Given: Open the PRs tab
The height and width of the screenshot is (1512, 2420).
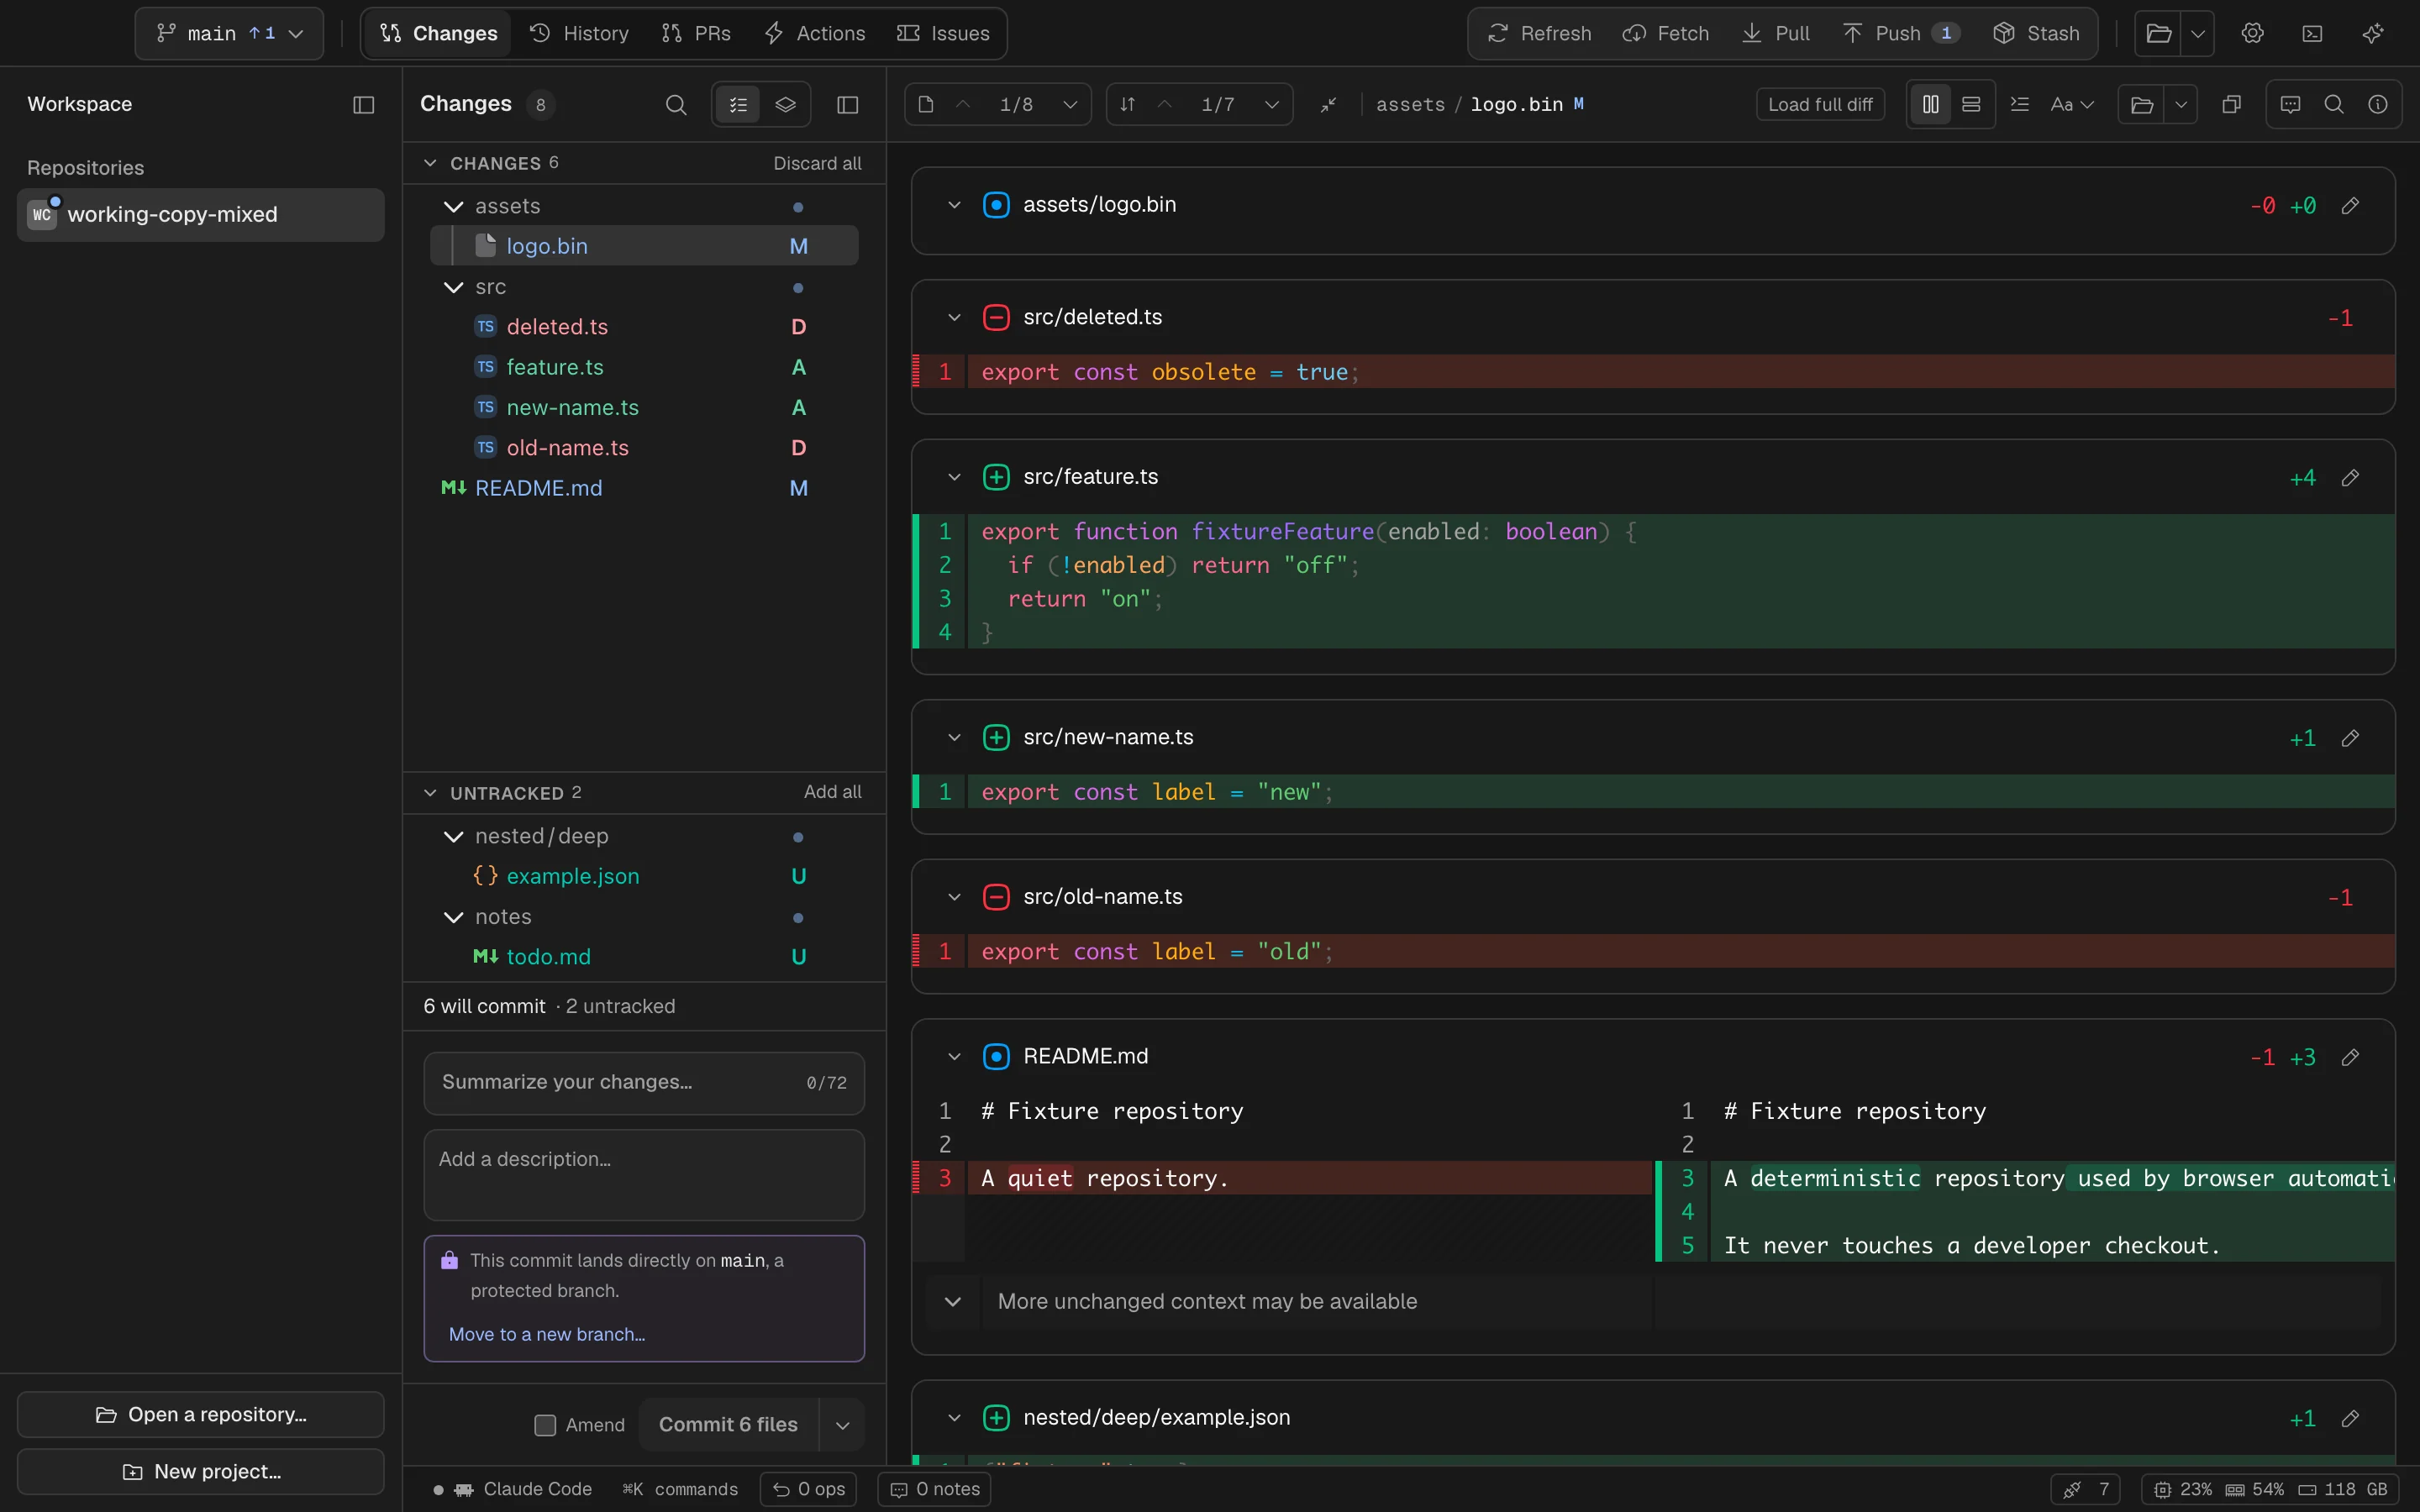Looking at the screenshot, I should [x=696, y=33].
